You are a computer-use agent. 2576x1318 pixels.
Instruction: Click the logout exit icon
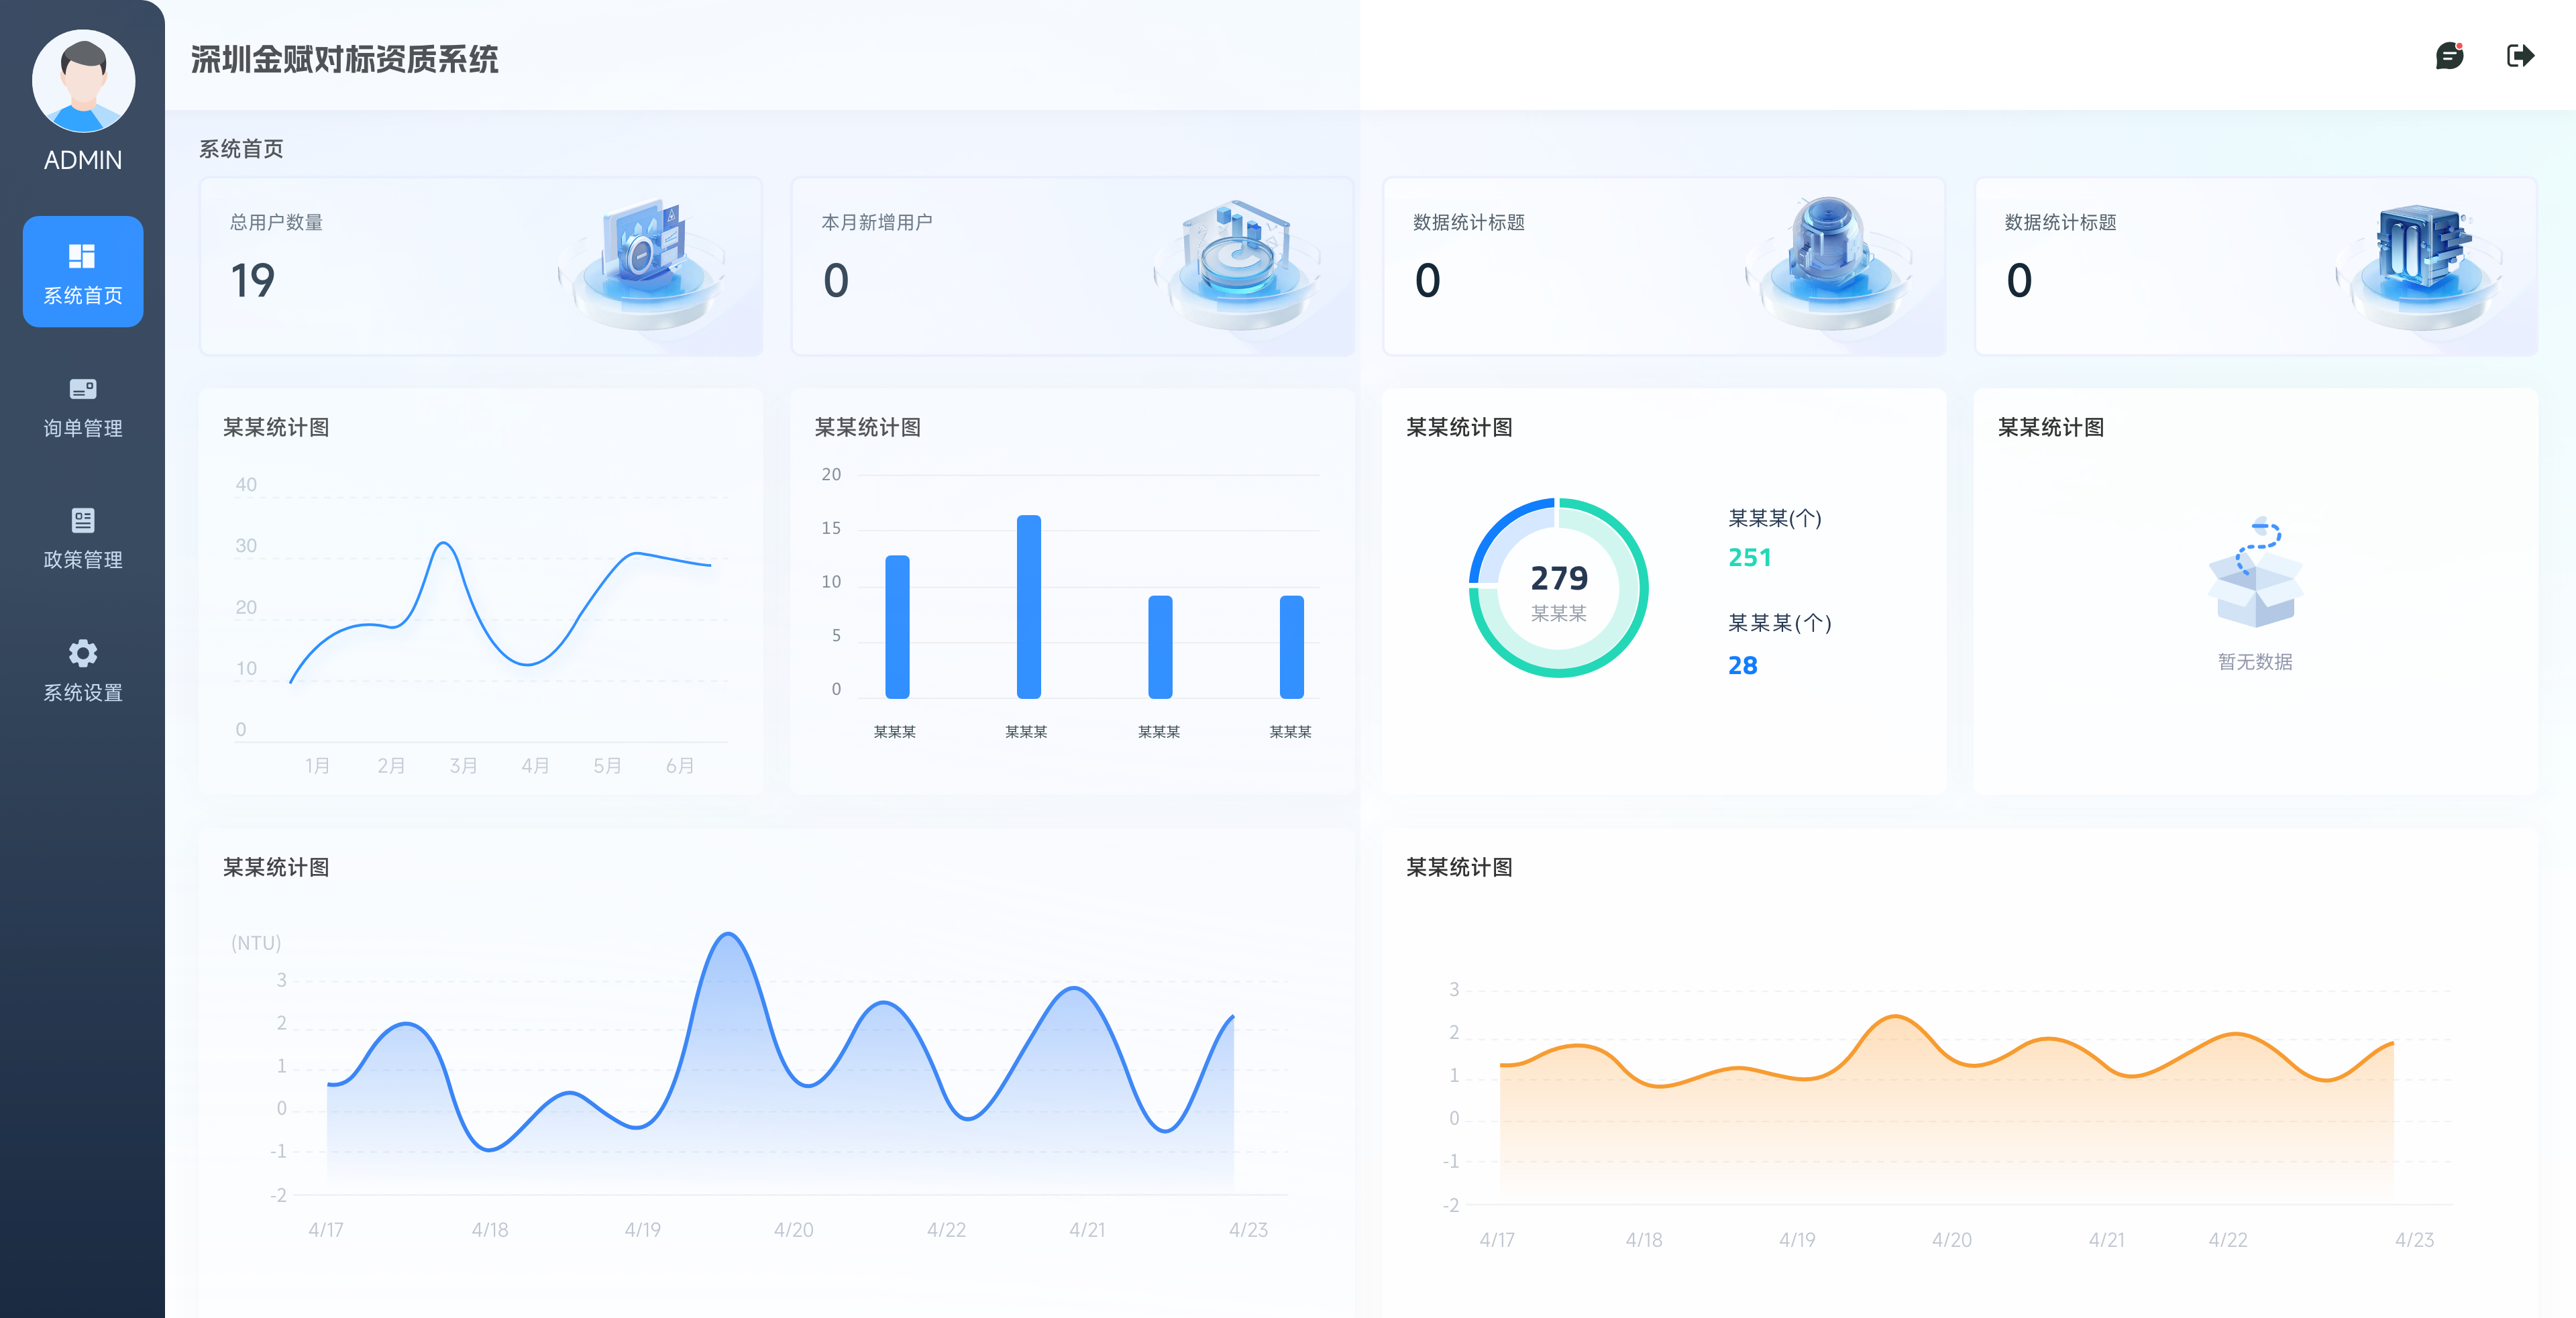point(2520,55)
